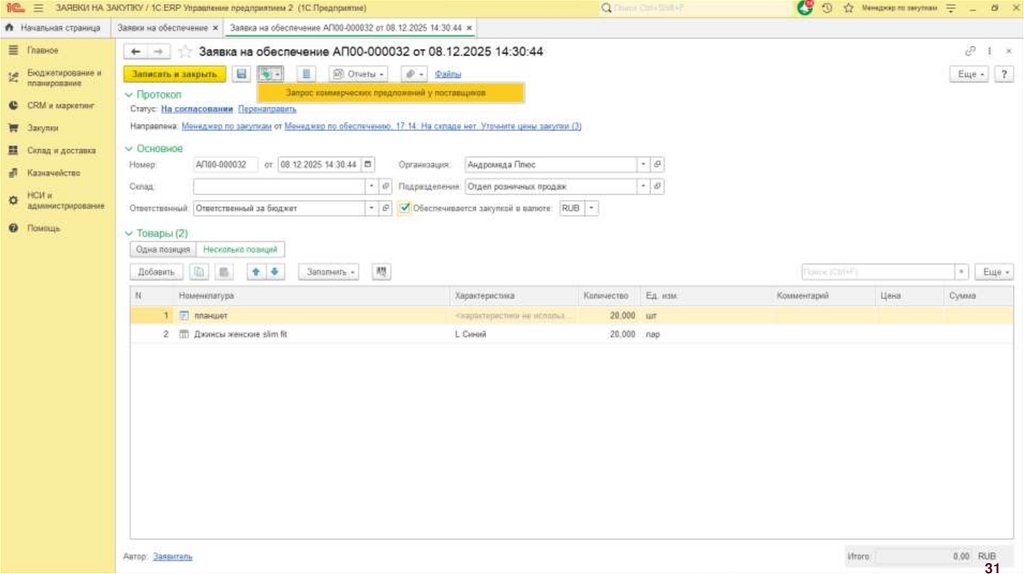The height and width of the screenshot is (574, 1024).
Task: Click the back navigation arrow
Action: point(135,52)
